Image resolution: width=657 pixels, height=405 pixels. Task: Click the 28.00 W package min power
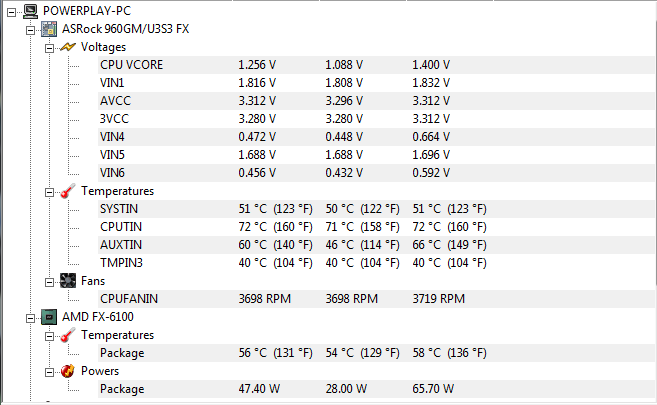click(x=346, y=389)
